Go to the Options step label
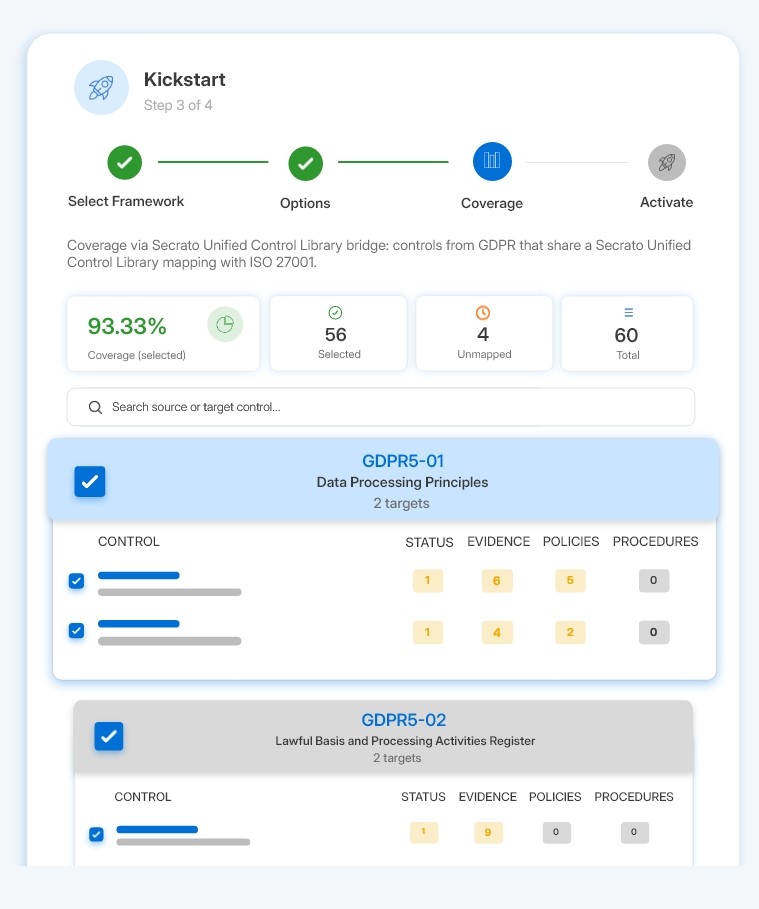The width and height of the screenshot is (759, 909). point(305,203)
